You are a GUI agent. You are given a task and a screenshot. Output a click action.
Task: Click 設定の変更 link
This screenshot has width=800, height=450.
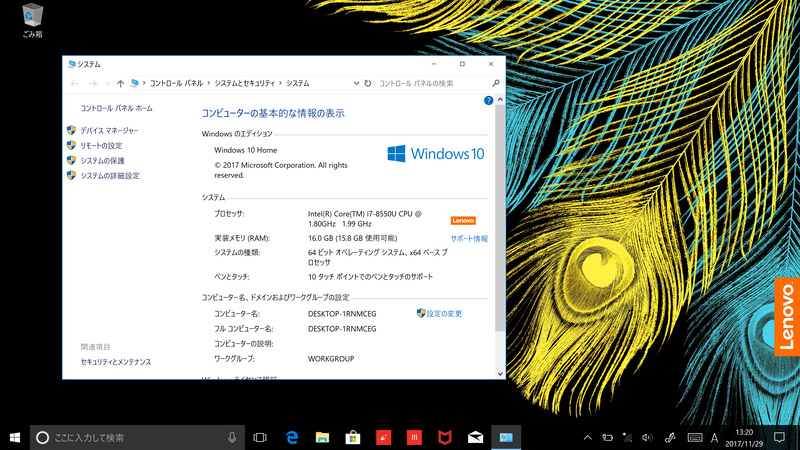(x=444, y=313)
